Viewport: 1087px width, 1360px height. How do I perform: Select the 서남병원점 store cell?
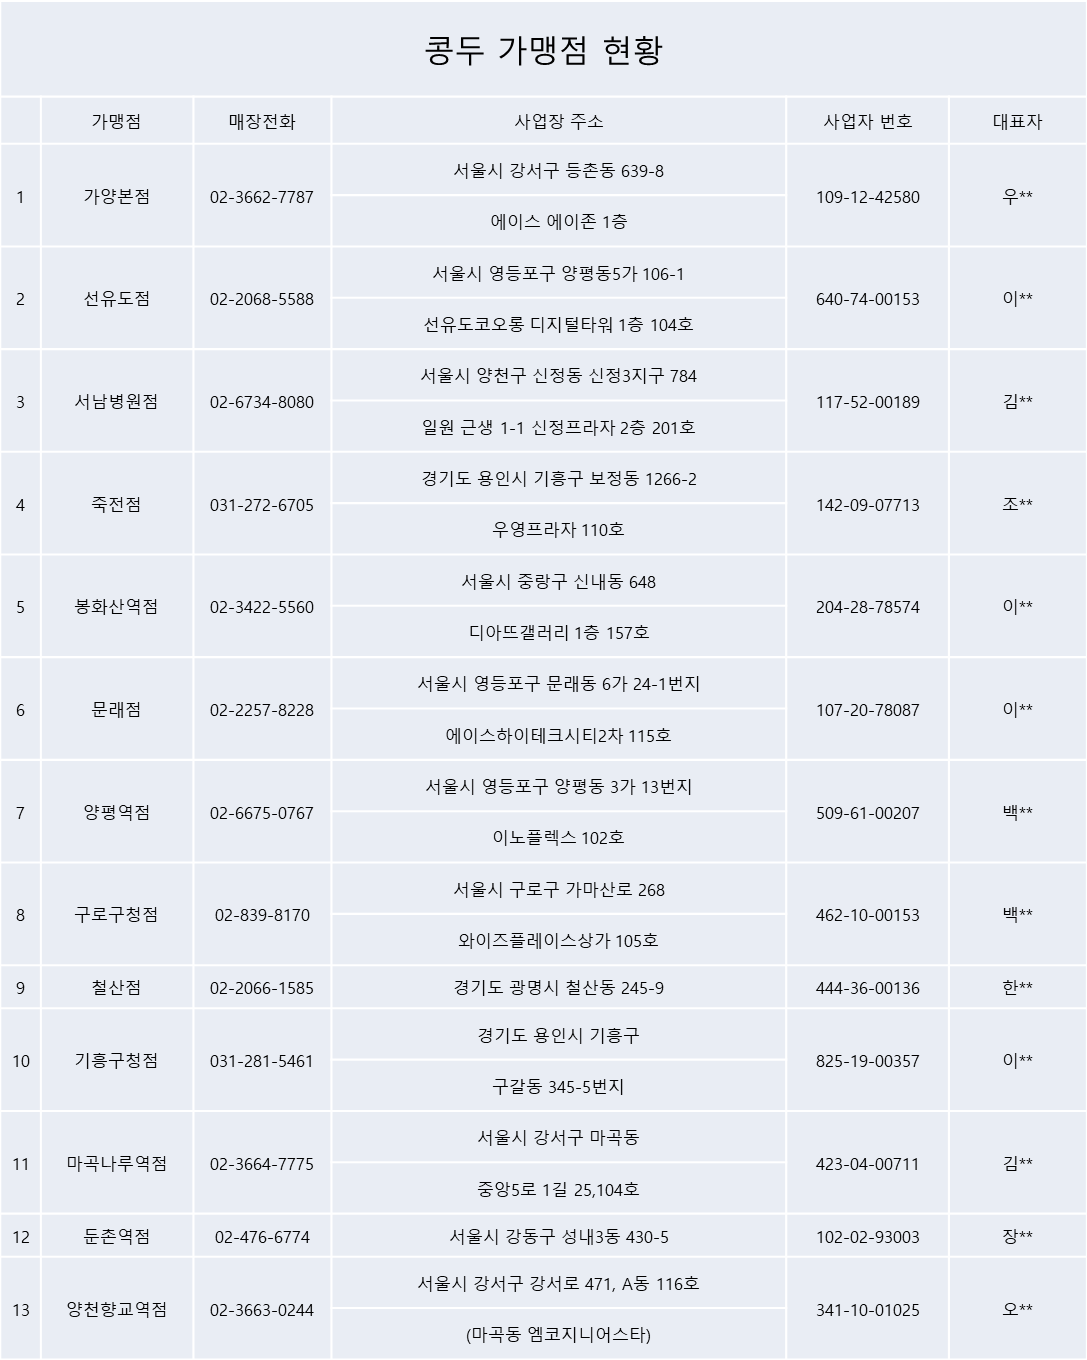pyautogui.click(x=117, y=402)
